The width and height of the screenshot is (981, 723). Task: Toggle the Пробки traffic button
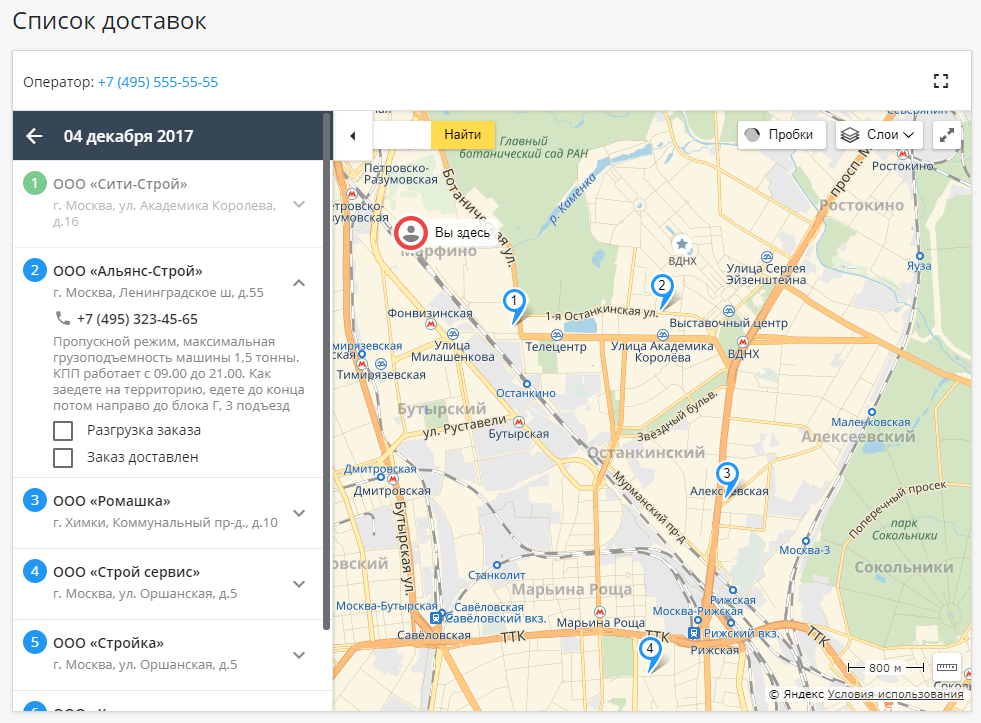pos(781,135)
